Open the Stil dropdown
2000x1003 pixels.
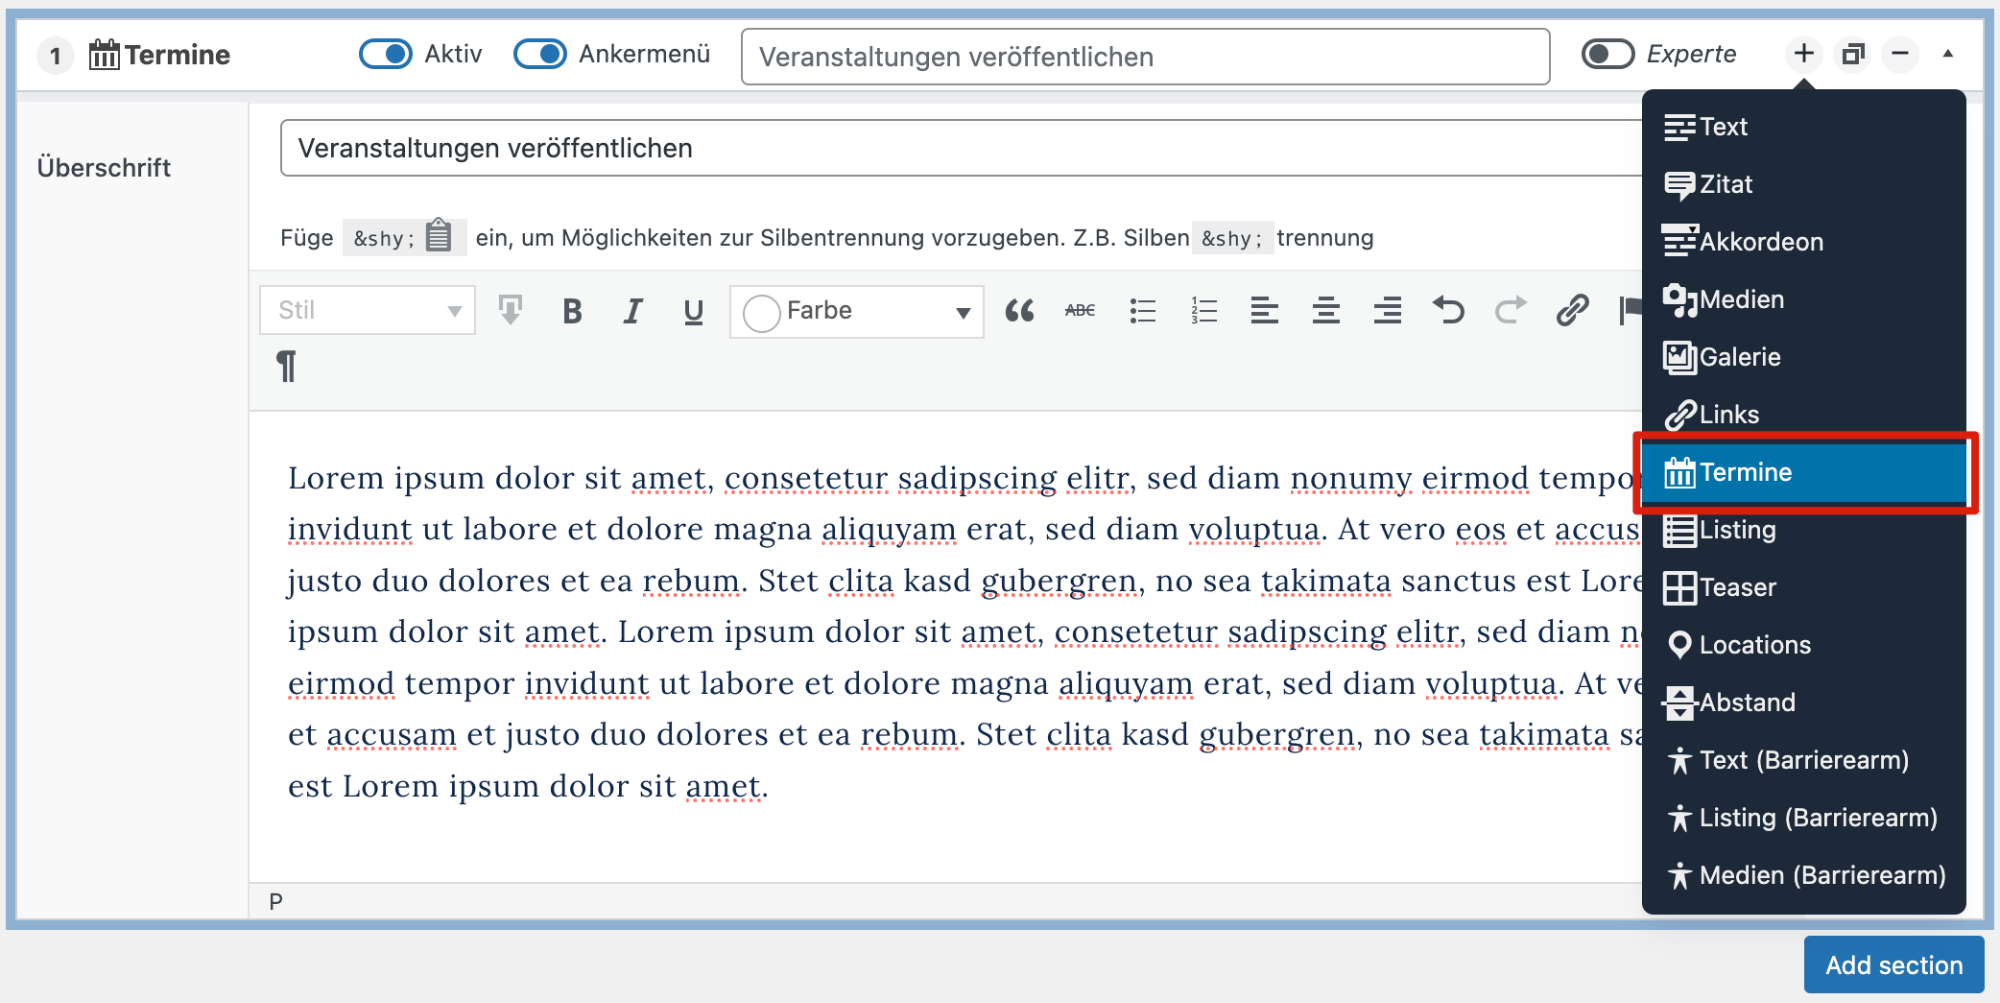[x=367, y=311]
